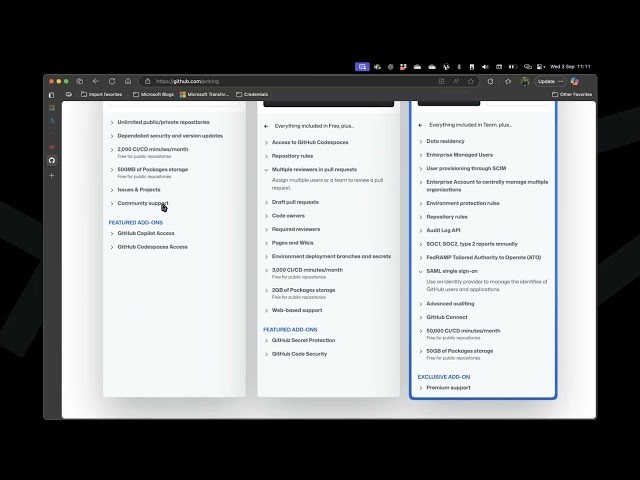
Task: Open macOS volume icon in menu bar
Action: (485, 67)
